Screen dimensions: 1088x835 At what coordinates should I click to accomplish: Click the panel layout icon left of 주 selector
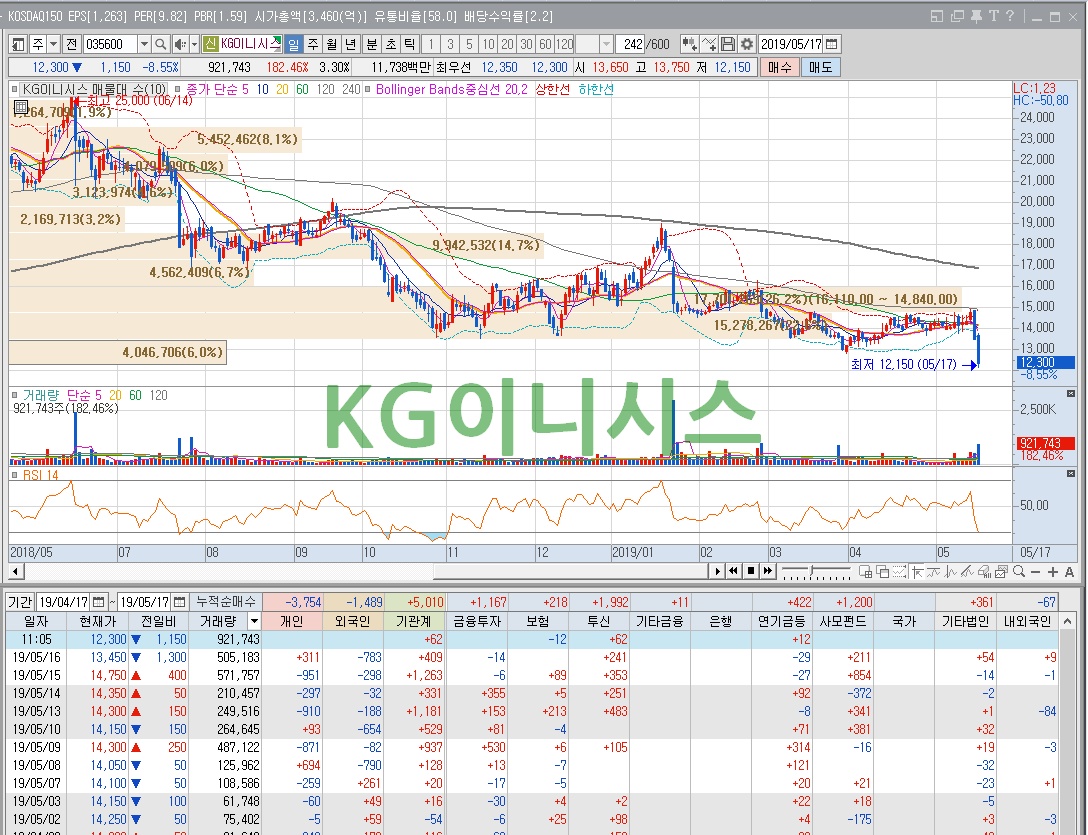click(18, 44)
